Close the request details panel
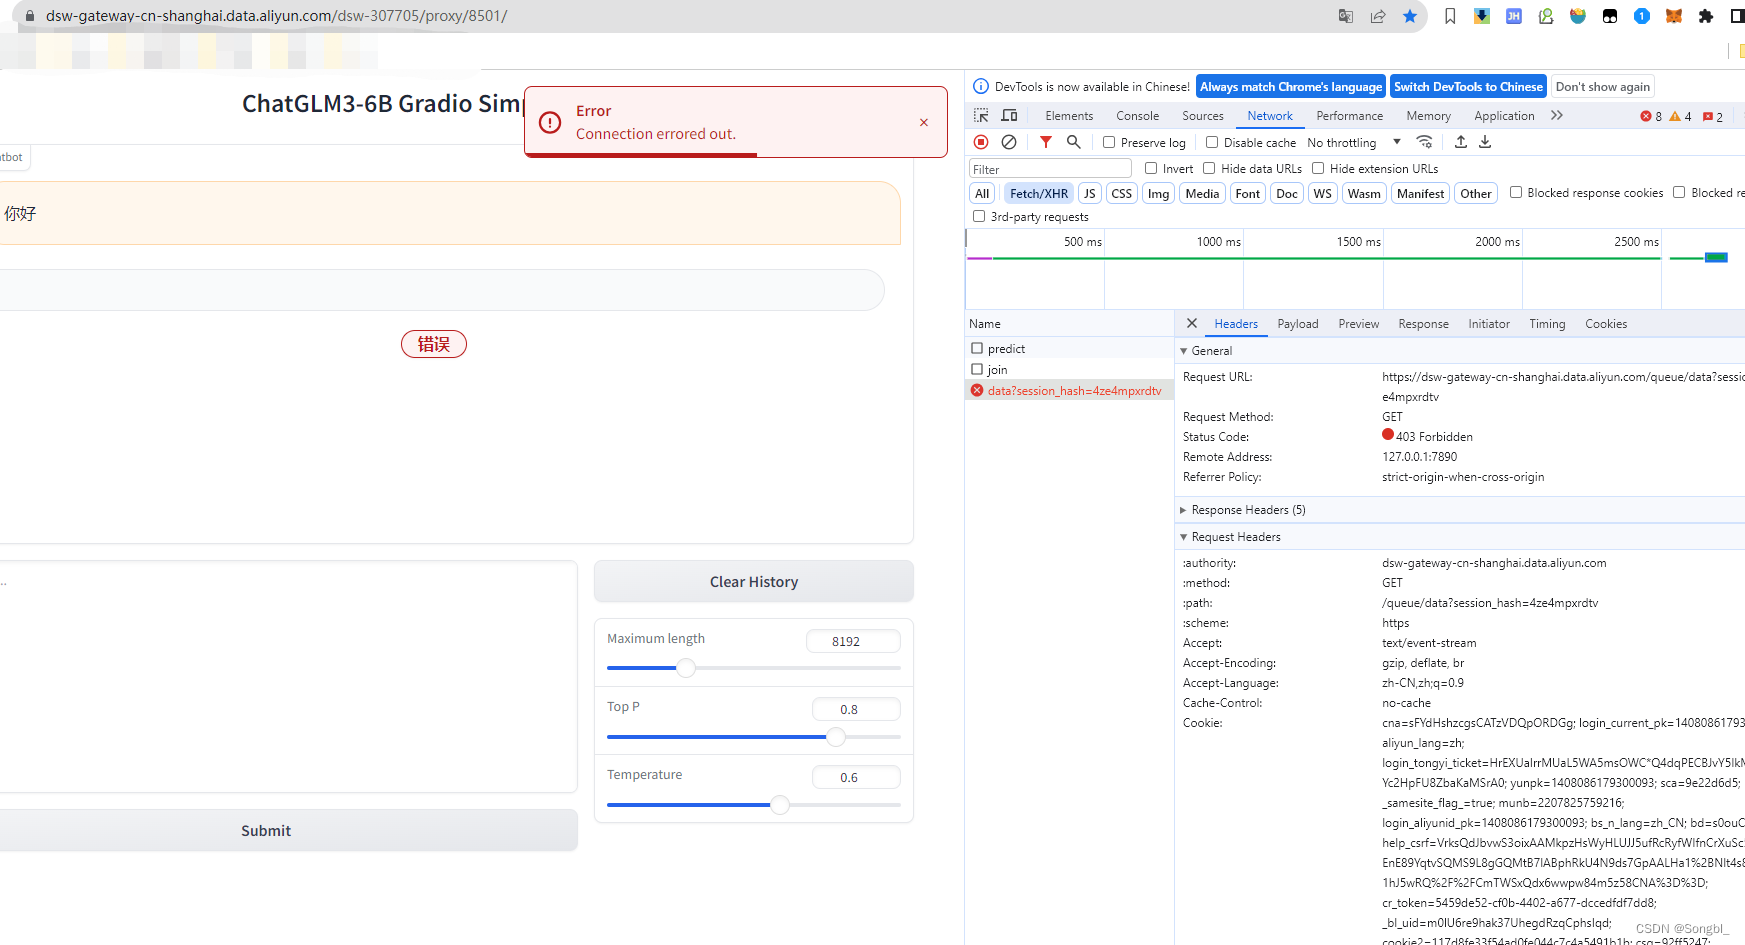Screen dimensions: 1745x945 [x=1192, y=323]
